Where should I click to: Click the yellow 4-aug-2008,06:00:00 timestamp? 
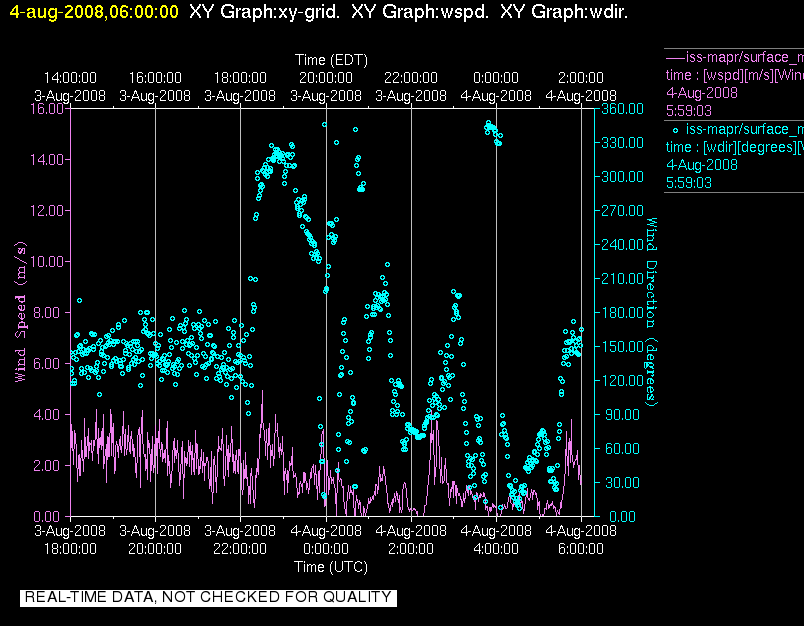(x=94, y=11)
